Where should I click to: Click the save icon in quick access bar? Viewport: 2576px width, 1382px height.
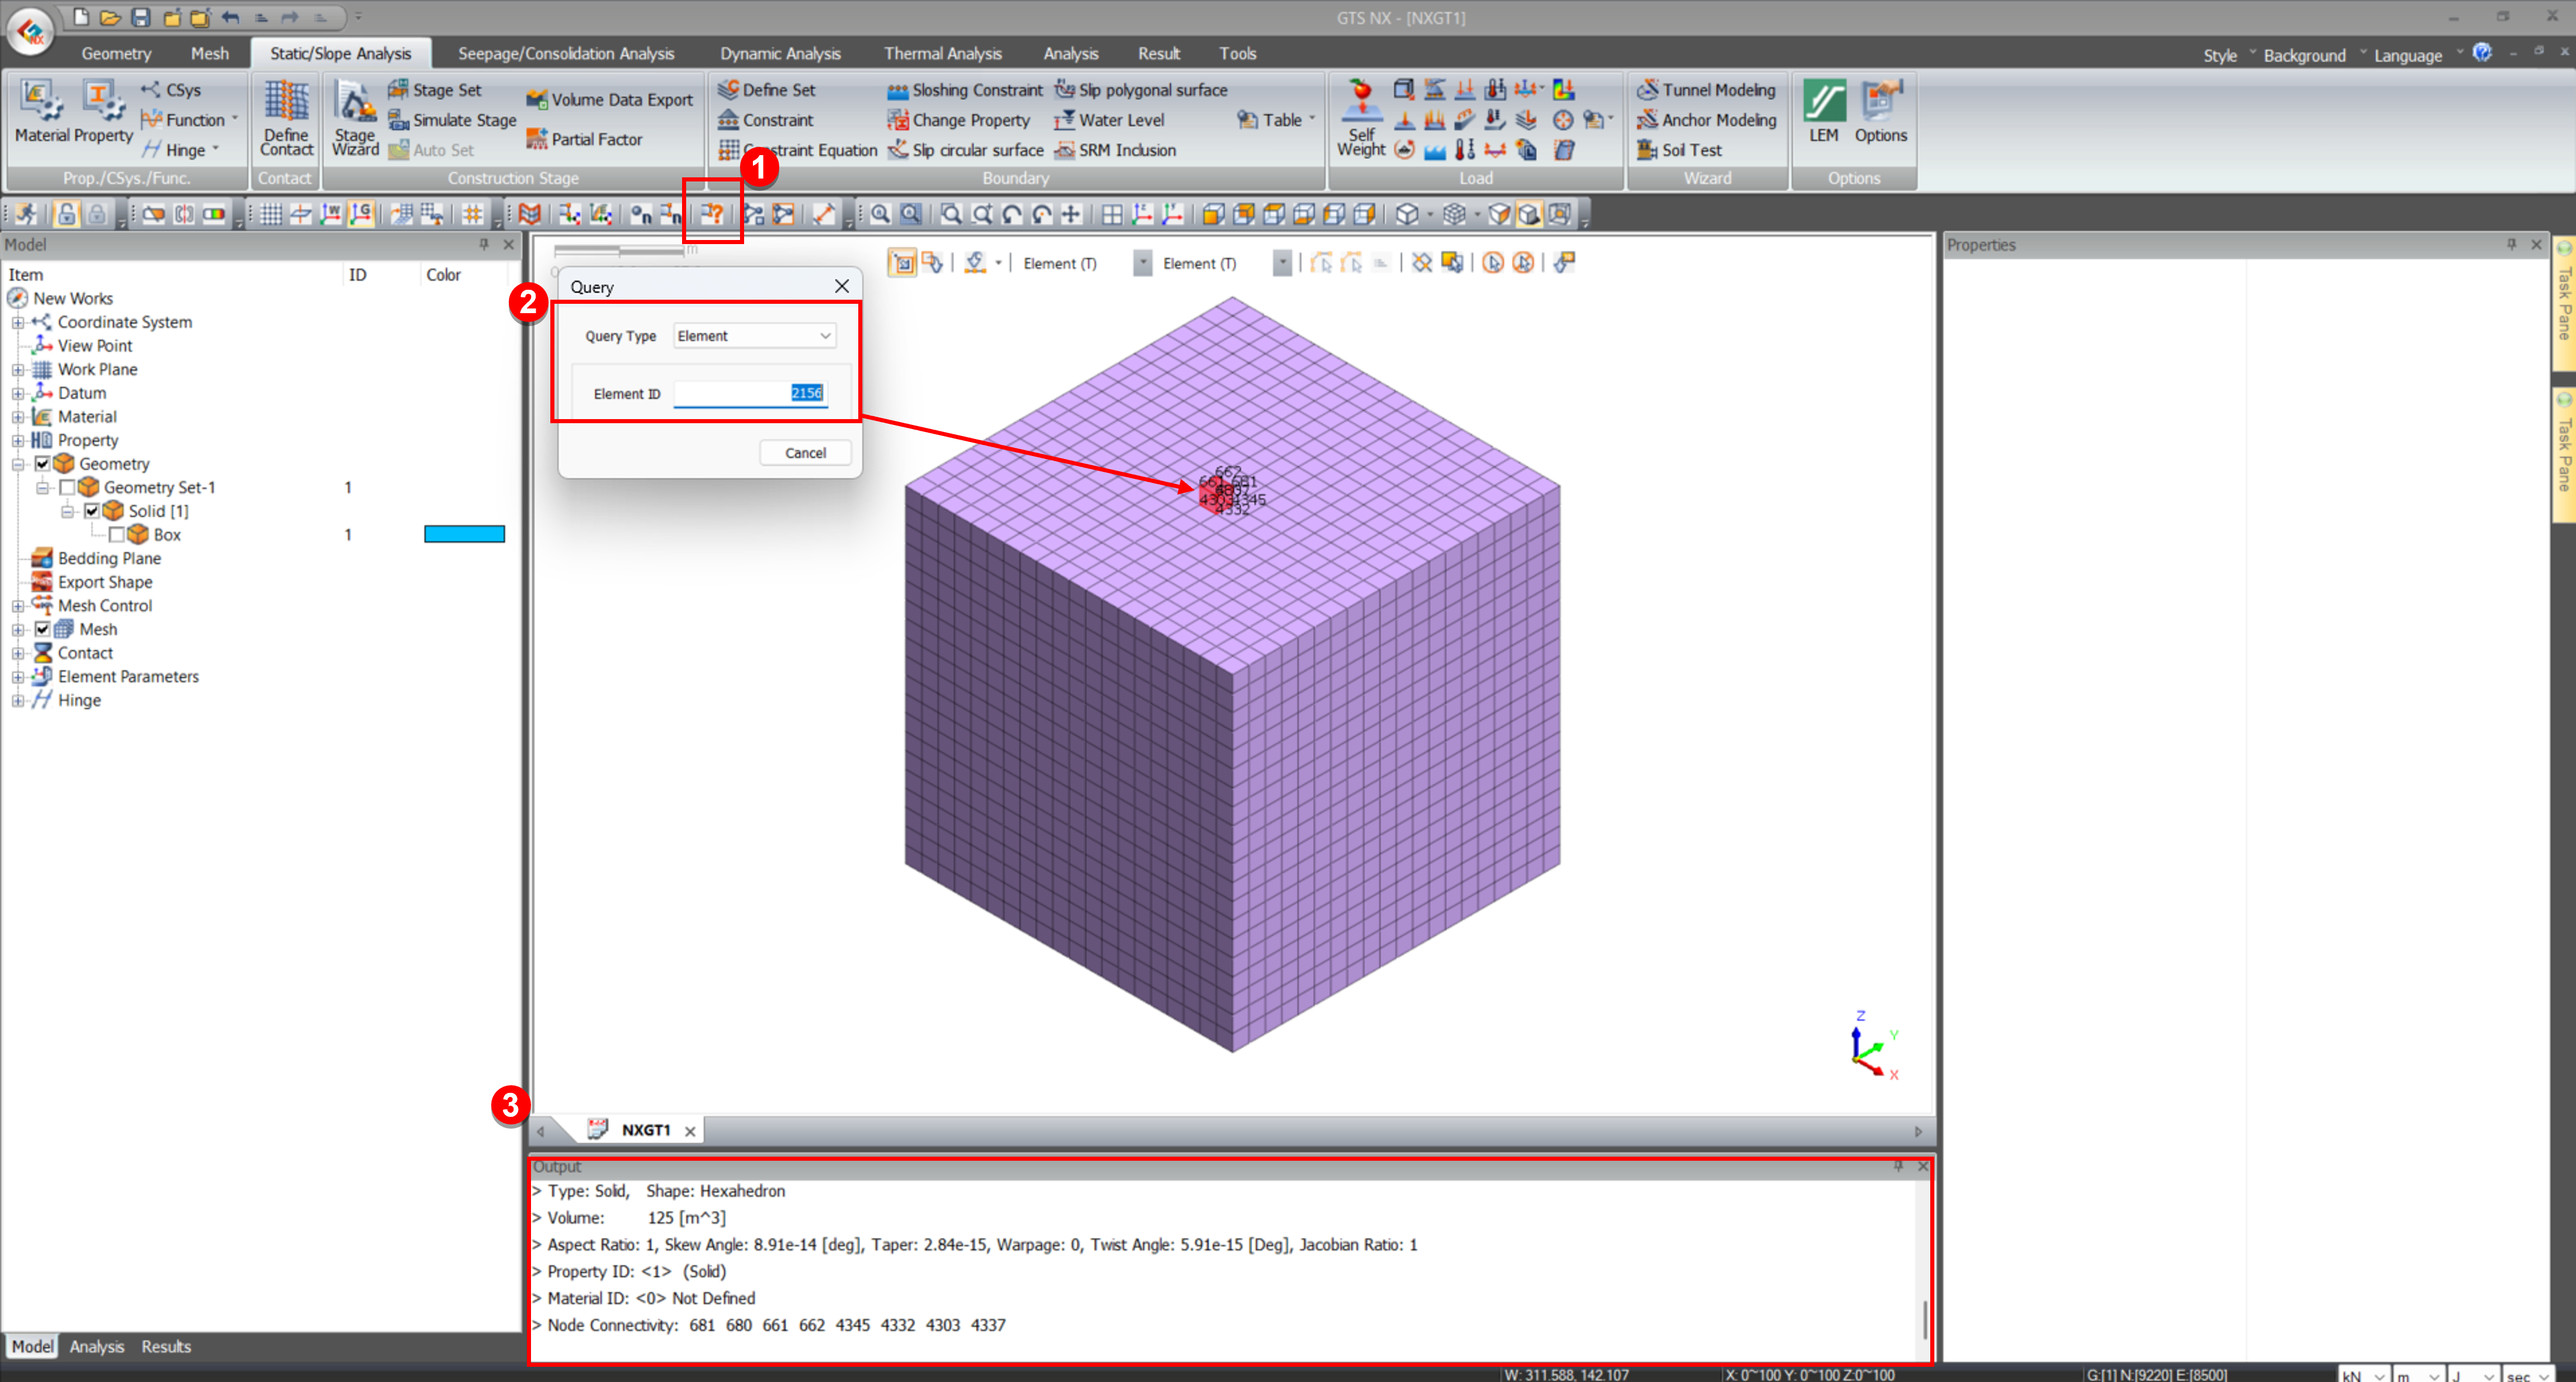click(141, 17)
